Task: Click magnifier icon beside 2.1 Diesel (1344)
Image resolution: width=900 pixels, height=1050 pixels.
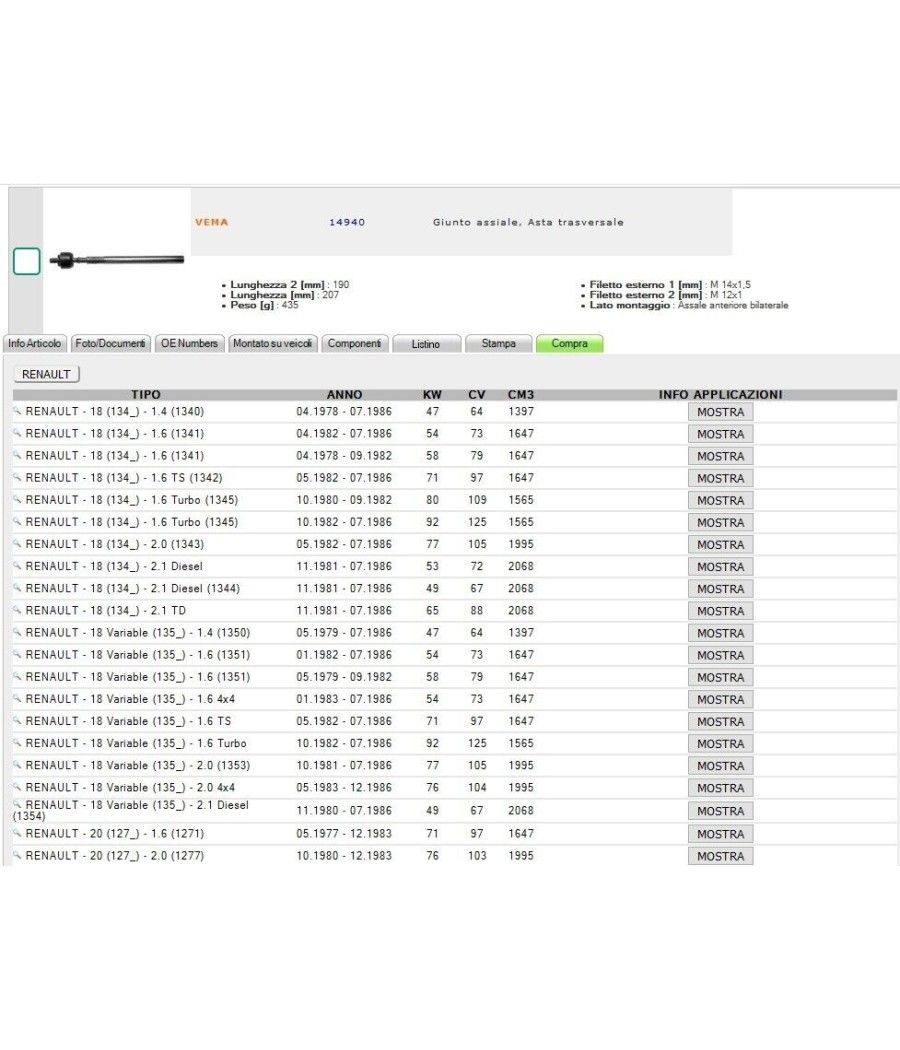Action: [17, 587]
